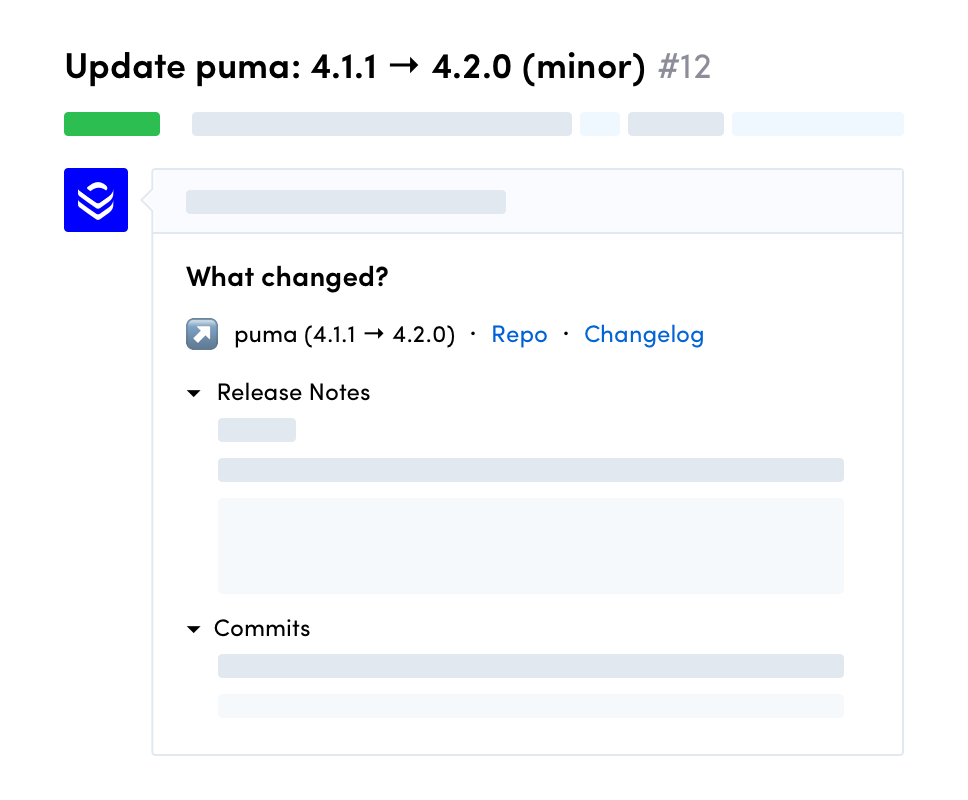Click the comment header placeholder bar
968x800 pixels.
[346, 202]
